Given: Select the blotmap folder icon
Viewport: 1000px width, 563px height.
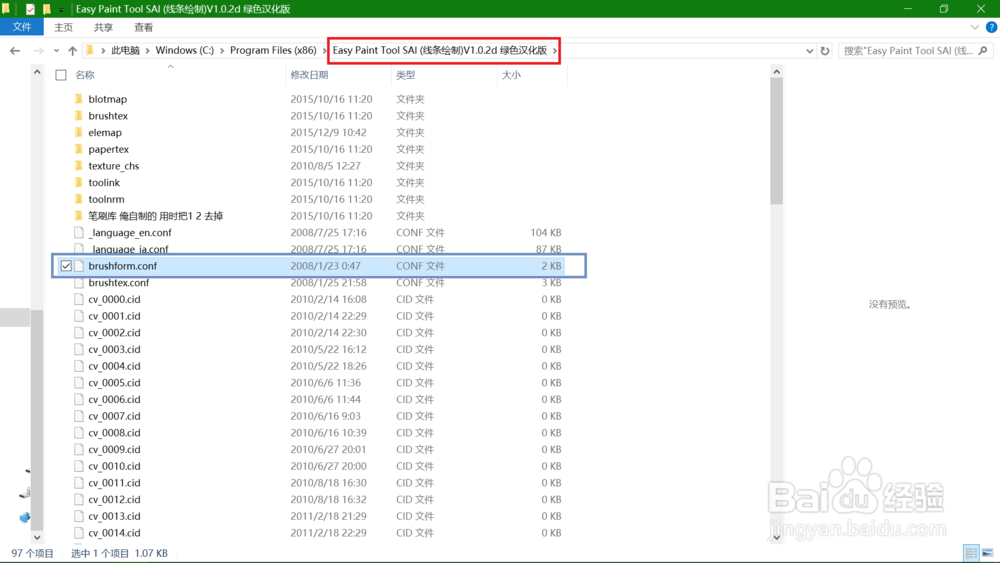Looking at the screenshot, I should [78, 99].
